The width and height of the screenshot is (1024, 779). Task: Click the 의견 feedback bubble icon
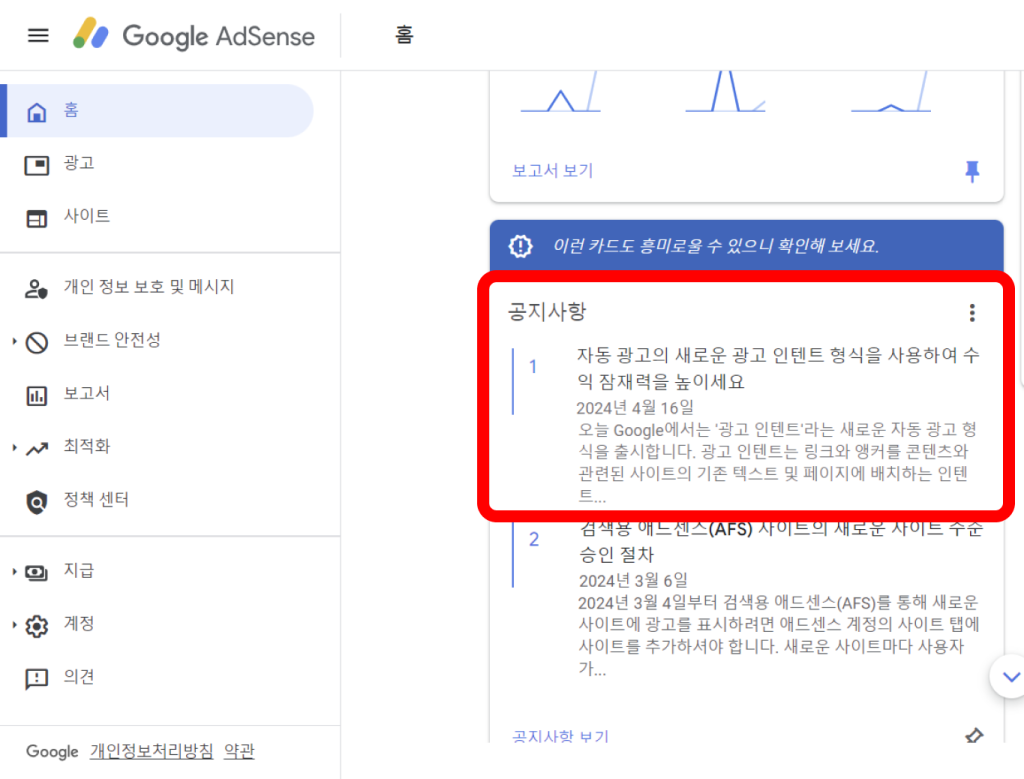tap(37, 679)
